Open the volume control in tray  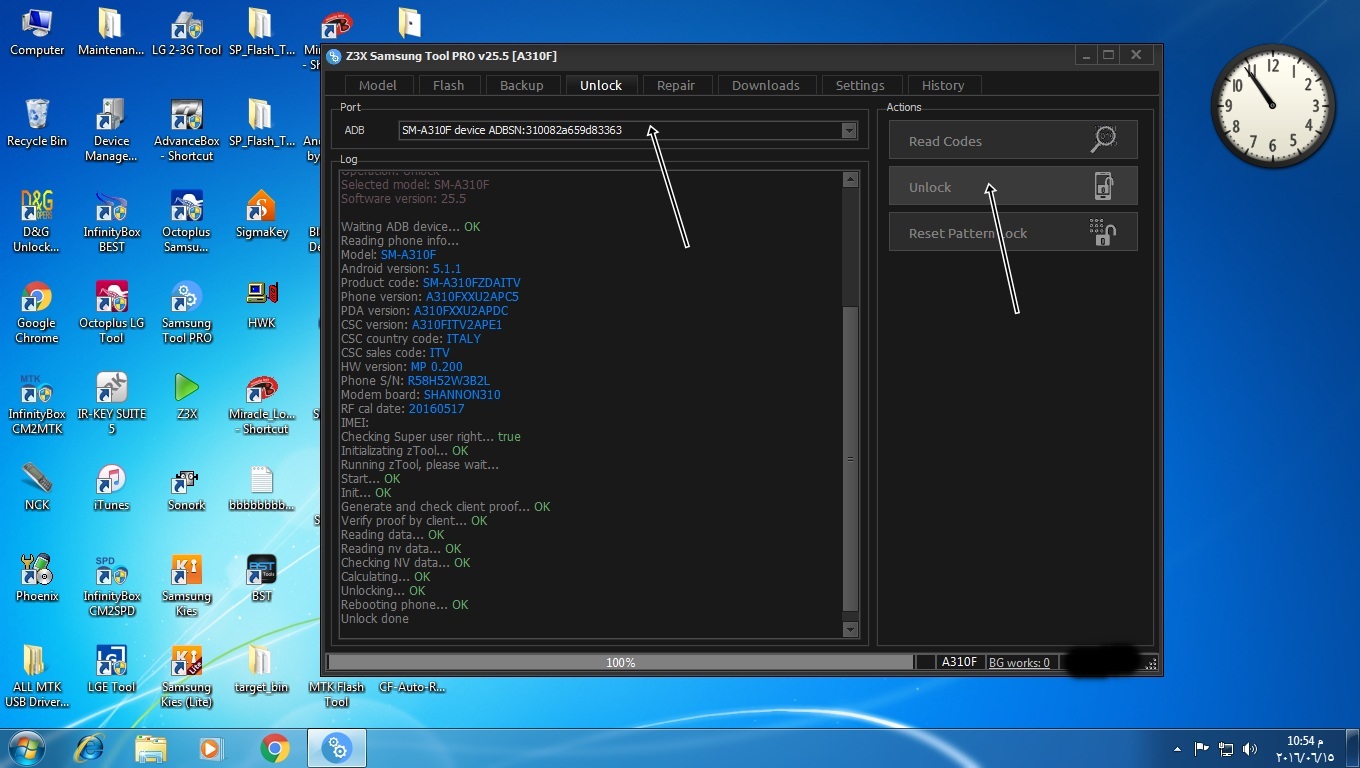pyautogui.click(x=1250, y=749)
